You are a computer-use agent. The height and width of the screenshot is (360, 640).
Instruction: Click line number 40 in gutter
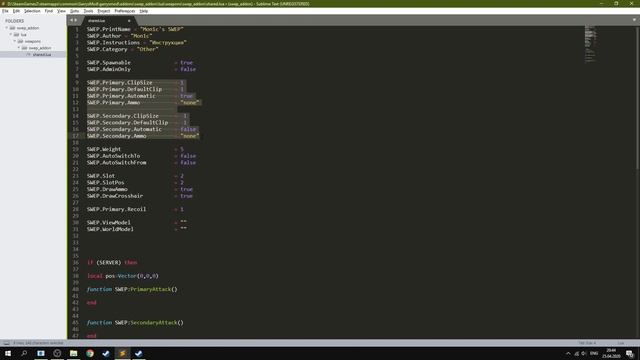(x=76, y=289)
